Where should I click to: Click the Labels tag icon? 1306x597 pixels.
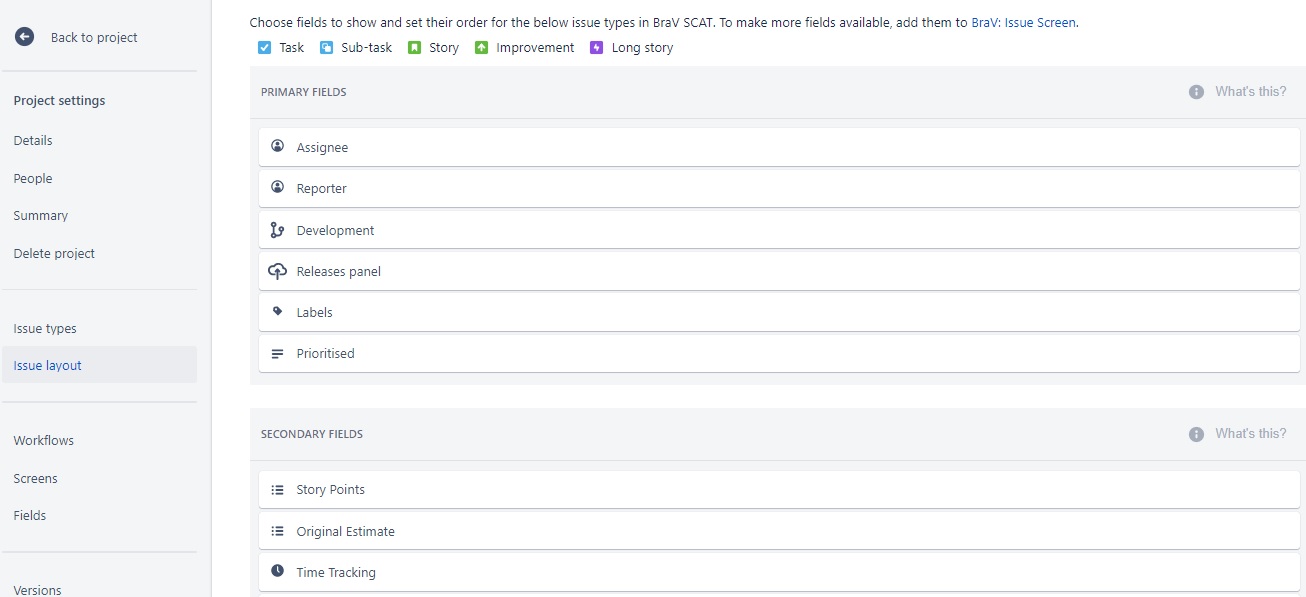(x=278, y=312)
